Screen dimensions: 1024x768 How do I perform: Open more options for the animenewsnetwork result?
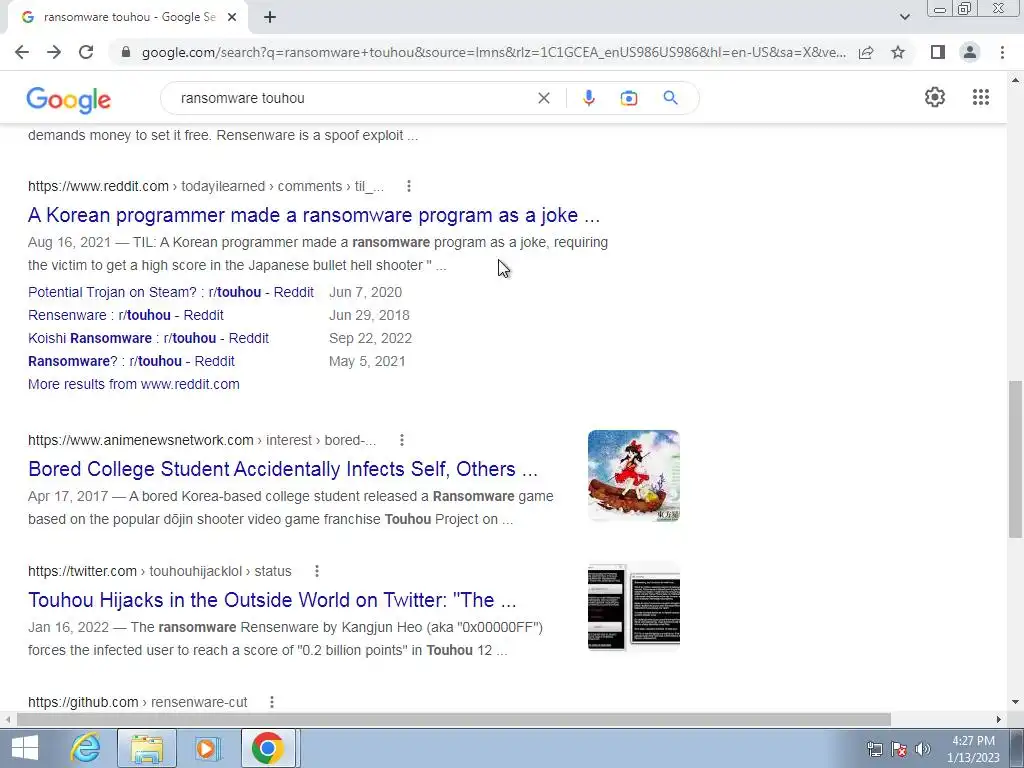point(402,440)
